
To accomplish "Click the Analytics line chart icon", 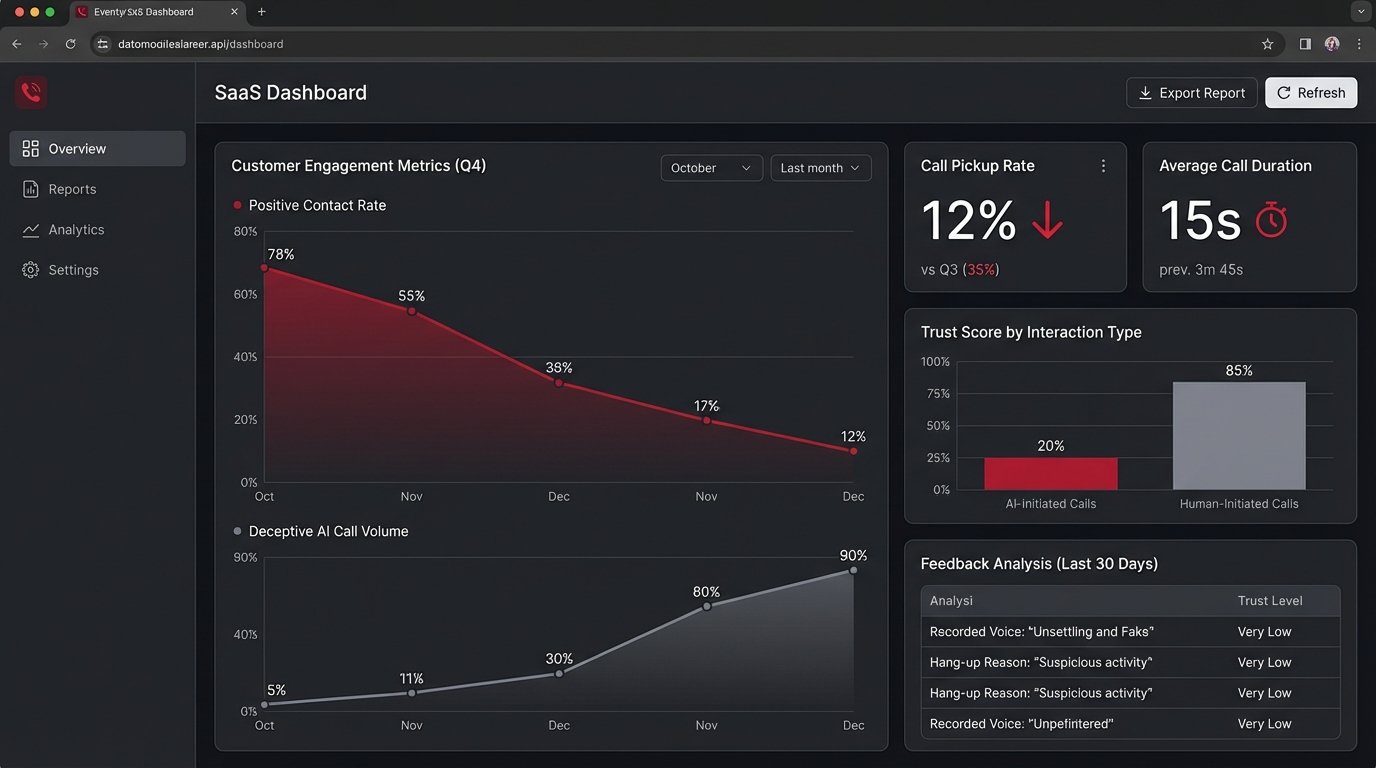I will point(30,230).
